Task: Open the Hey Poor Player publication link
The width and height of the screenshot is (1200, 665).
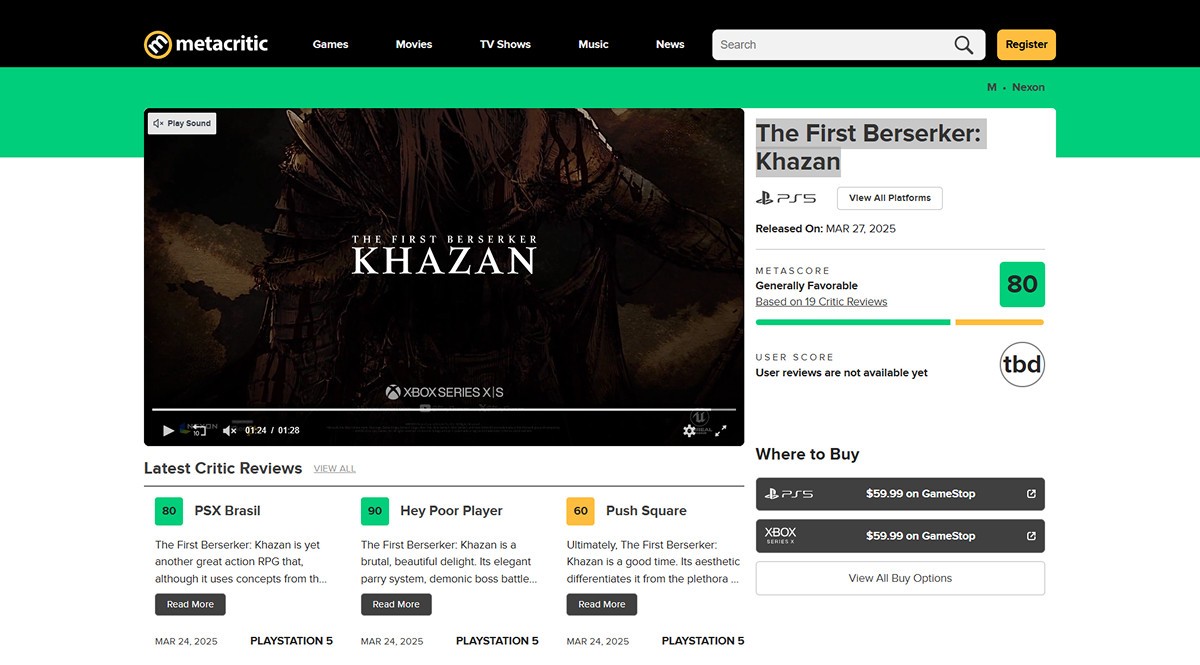Action: click(451, 510)
